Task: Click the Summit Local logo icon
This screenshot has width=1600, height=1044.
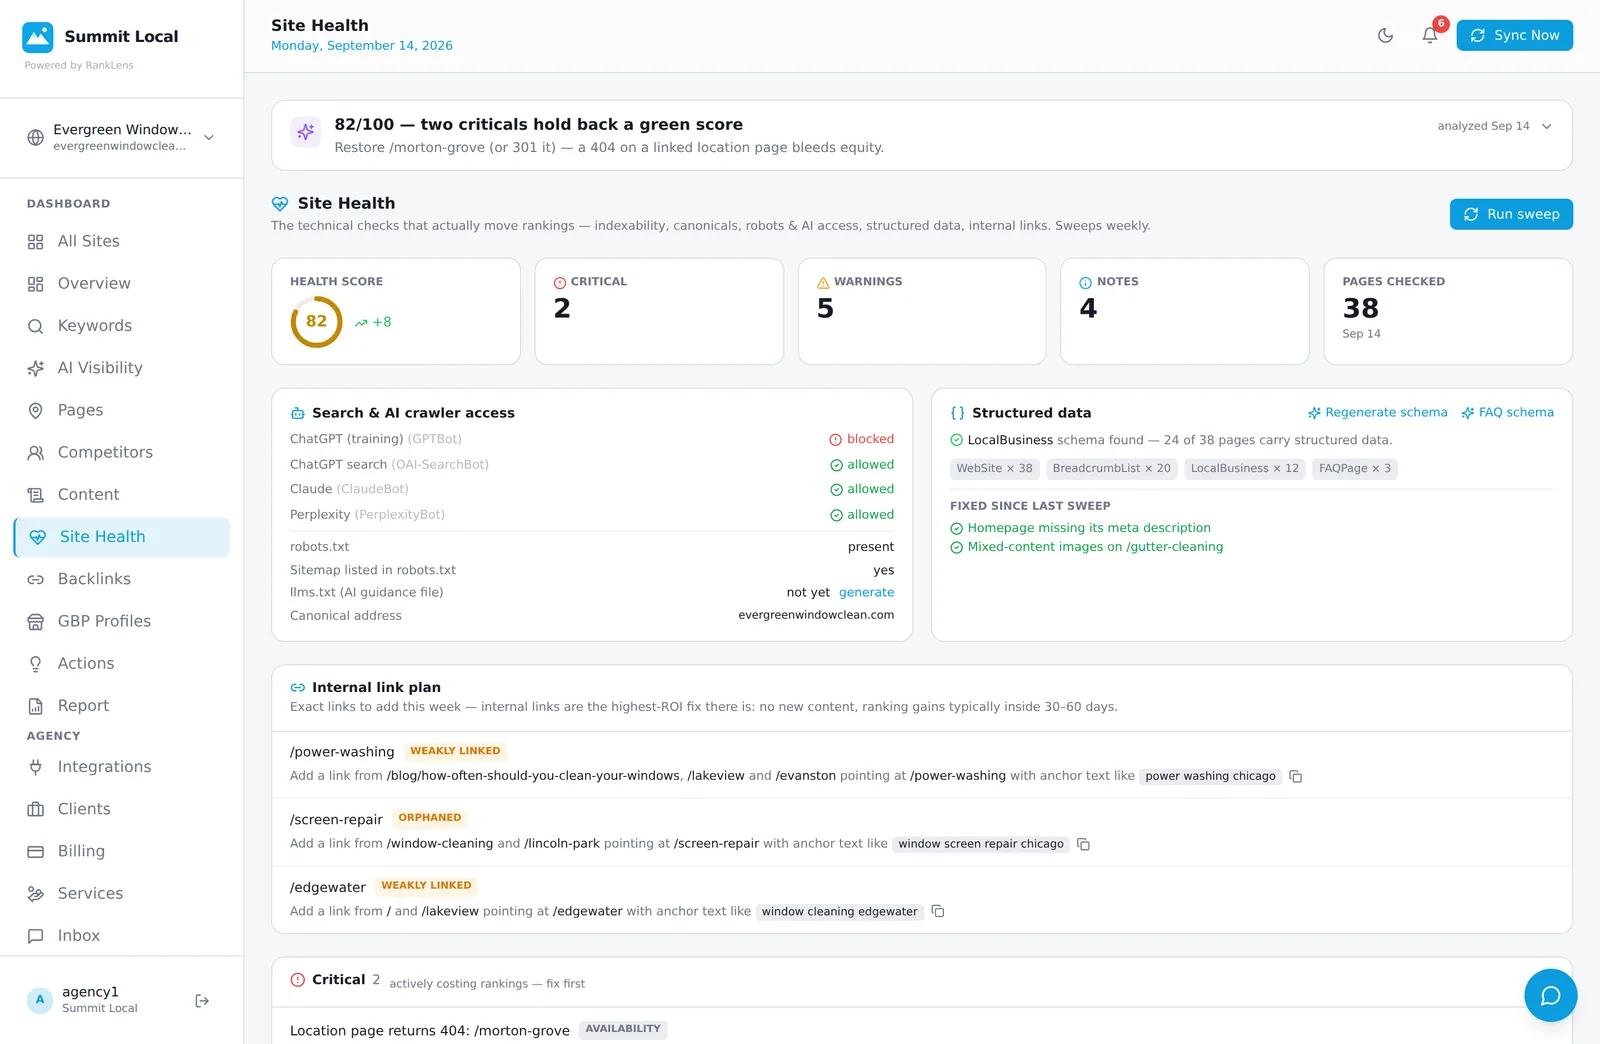Action: [x=38, y=37]
